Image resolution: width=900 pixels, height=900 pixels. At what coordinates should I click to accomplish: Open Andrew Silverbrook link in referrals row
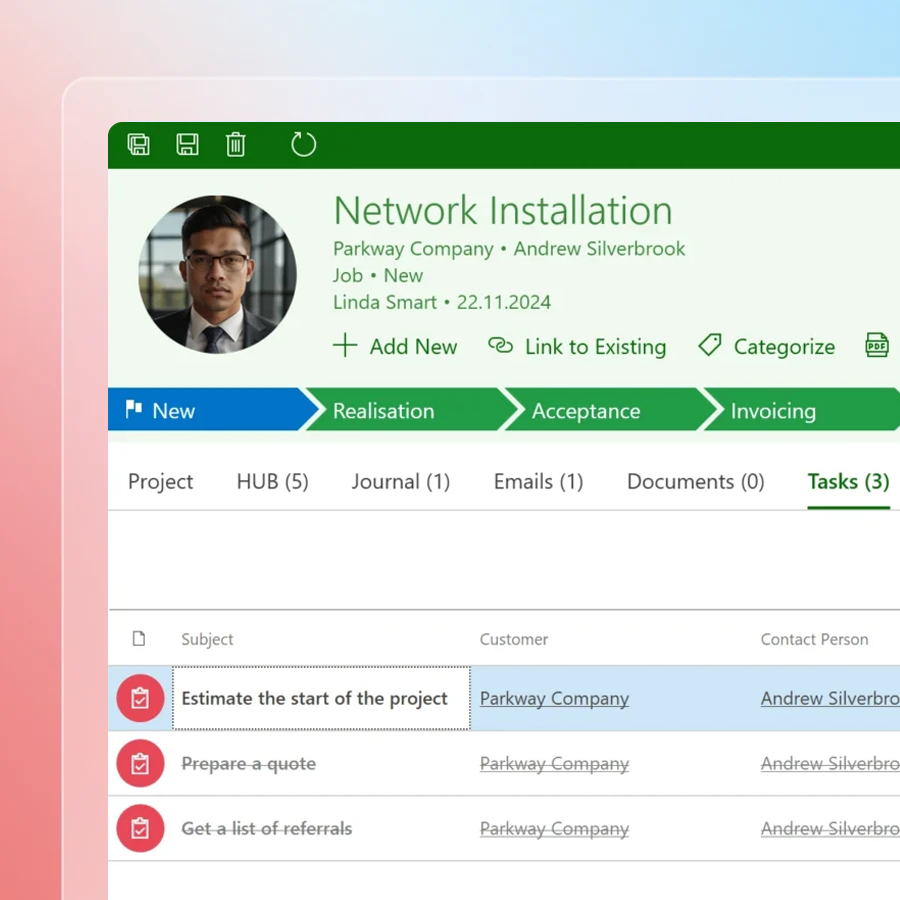830,828
